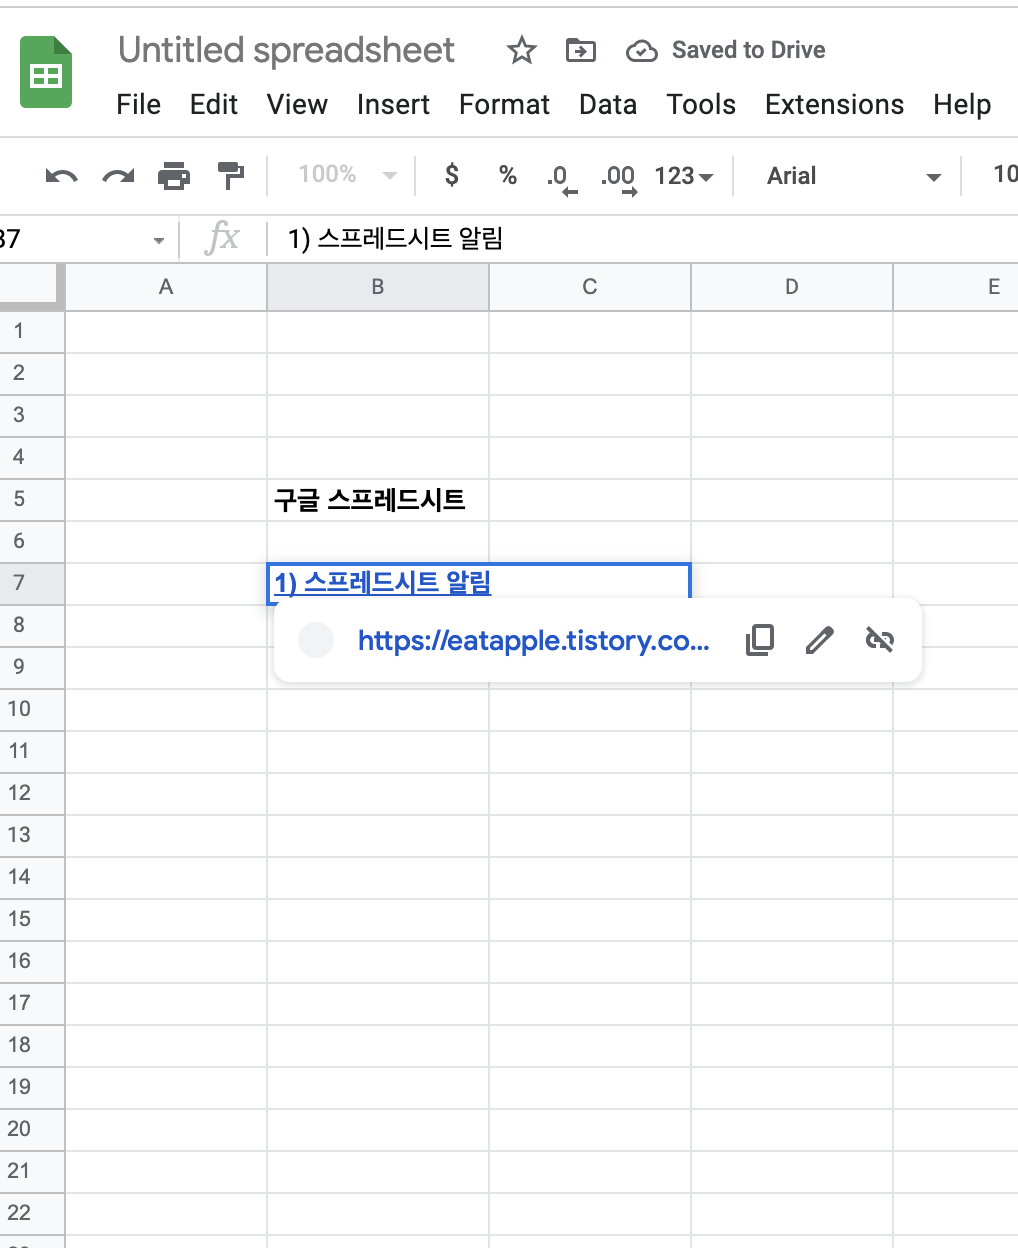Open the Arial font dropdown
The image size is (1018, 1248).
(853, 176)
